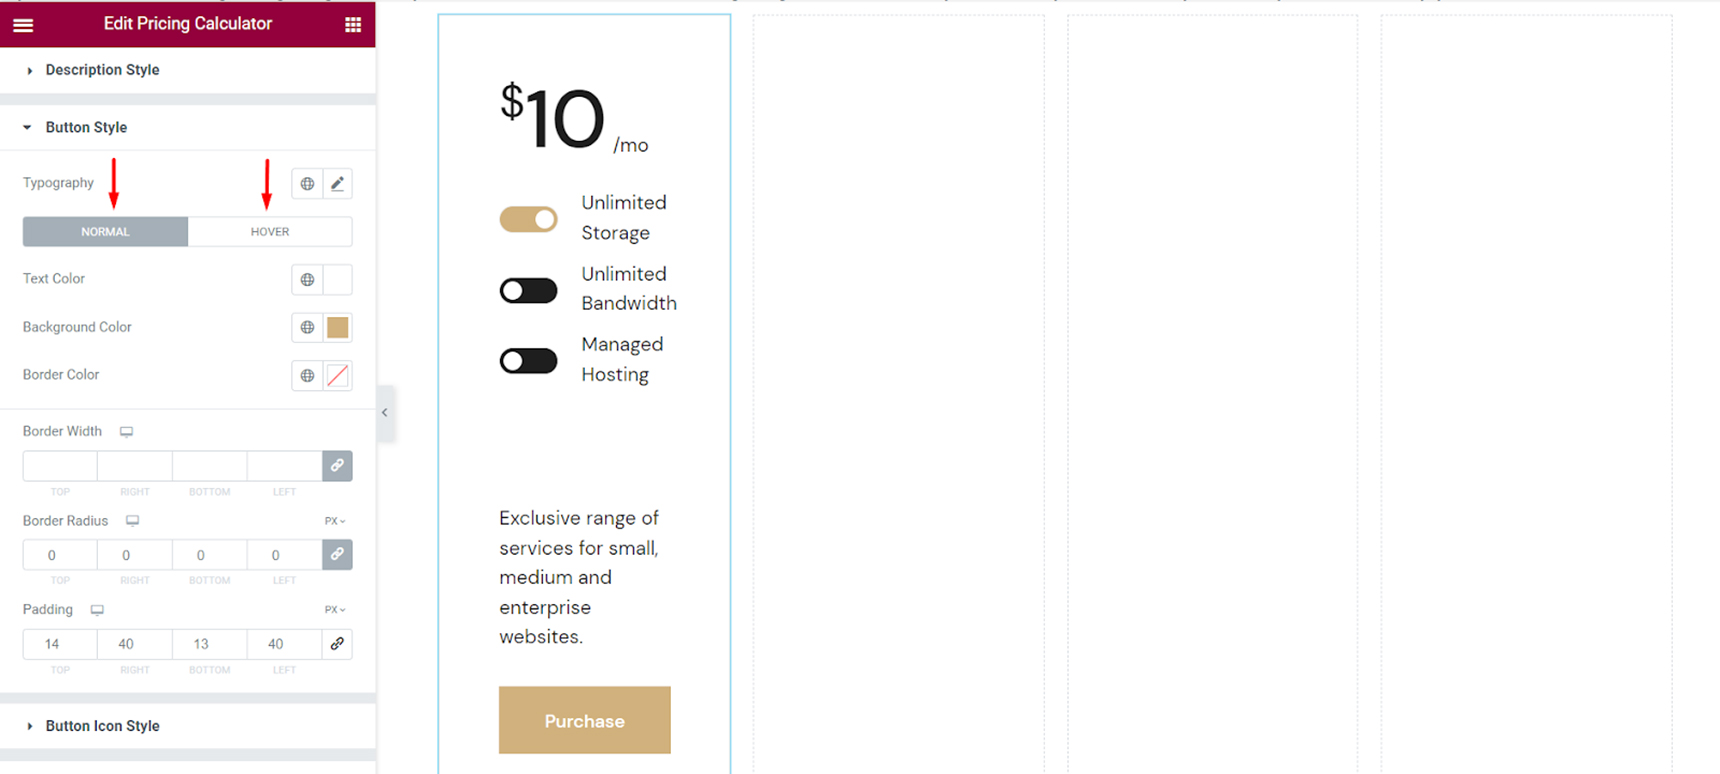Open the widgets grid icon
1720x774 pixels.
coord(353,24)
